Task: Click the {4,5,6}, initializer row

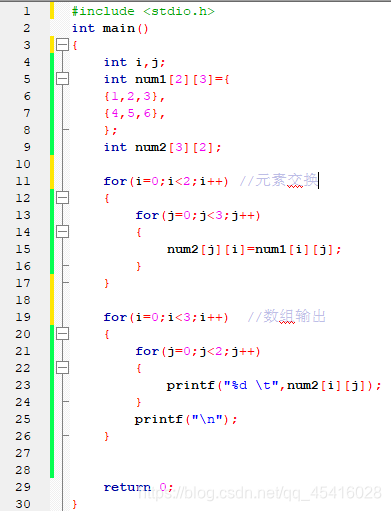Action: click(x=134, y=114)
